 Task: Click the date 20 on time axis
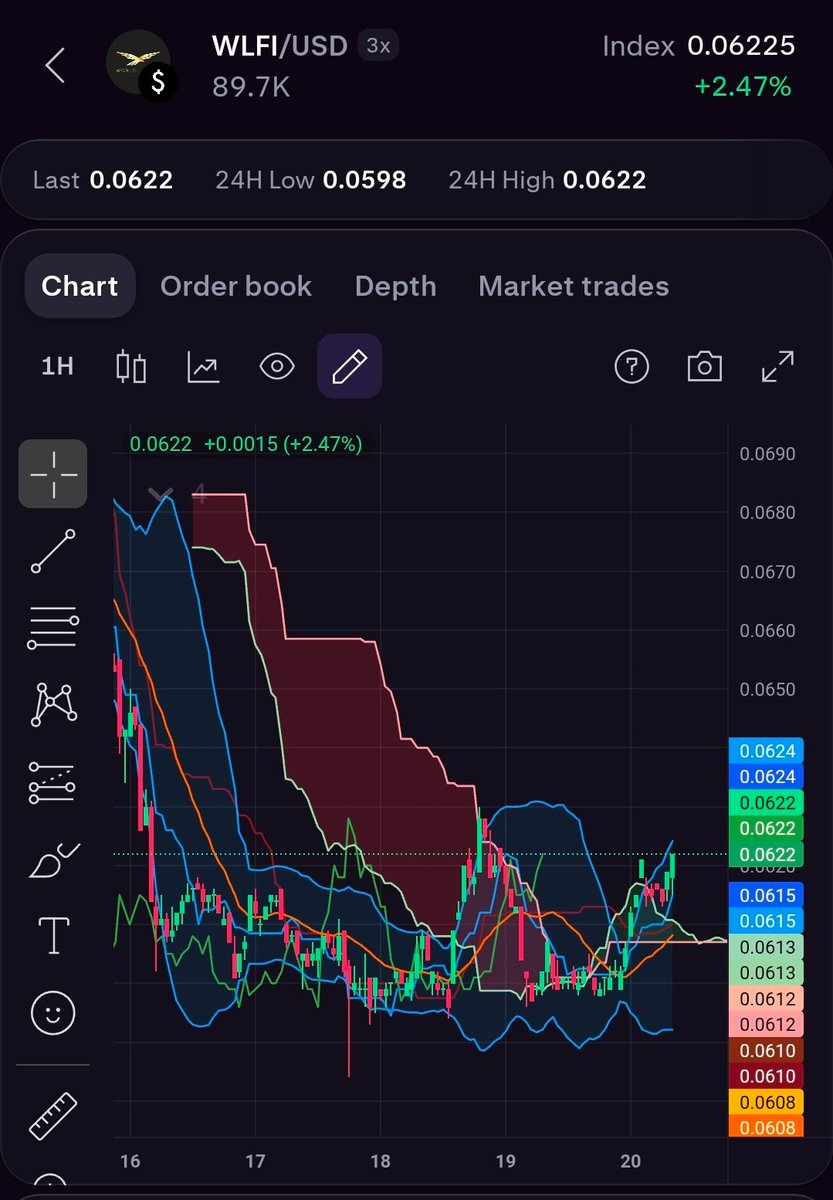click(630, 1161)
